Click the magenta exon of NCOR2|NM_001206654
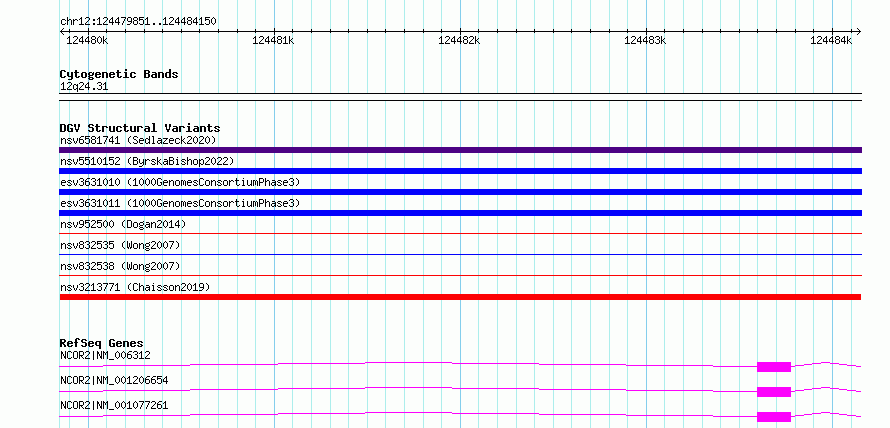Viewport: 890px width, 428px height. (774, 392)
